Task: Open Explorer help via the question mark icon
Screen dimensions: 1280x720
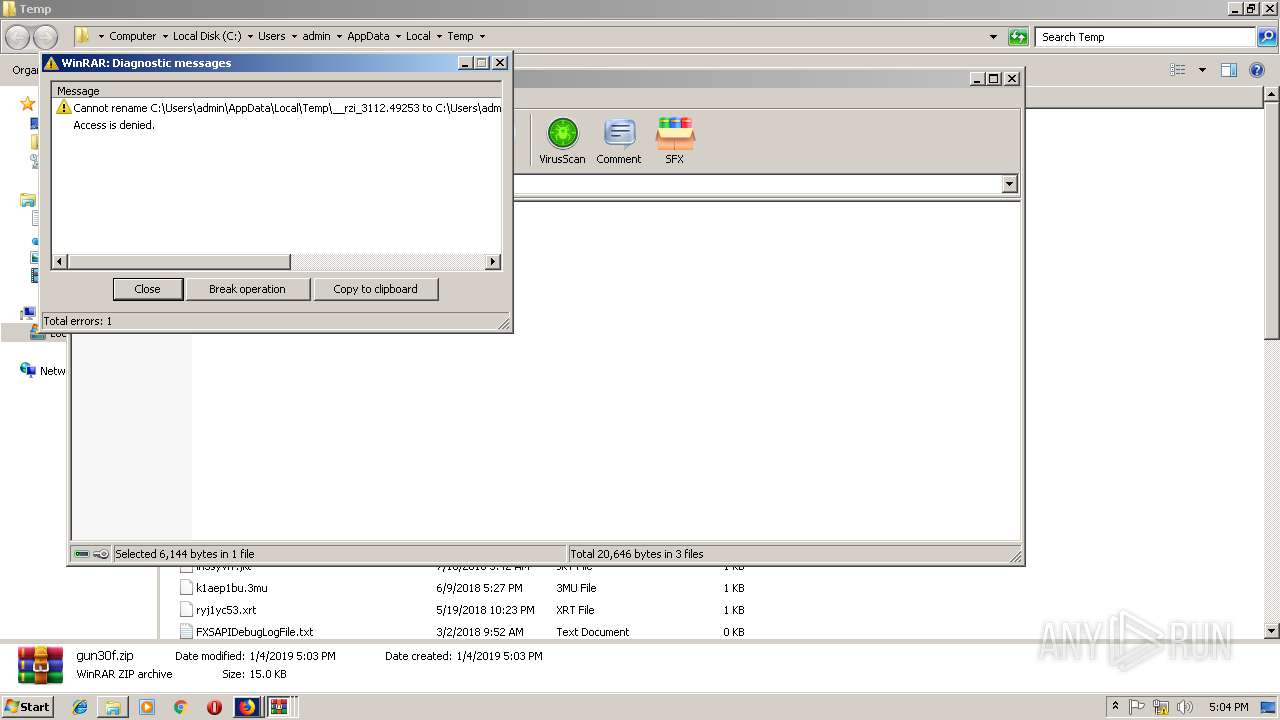Action: (1257, 70)
